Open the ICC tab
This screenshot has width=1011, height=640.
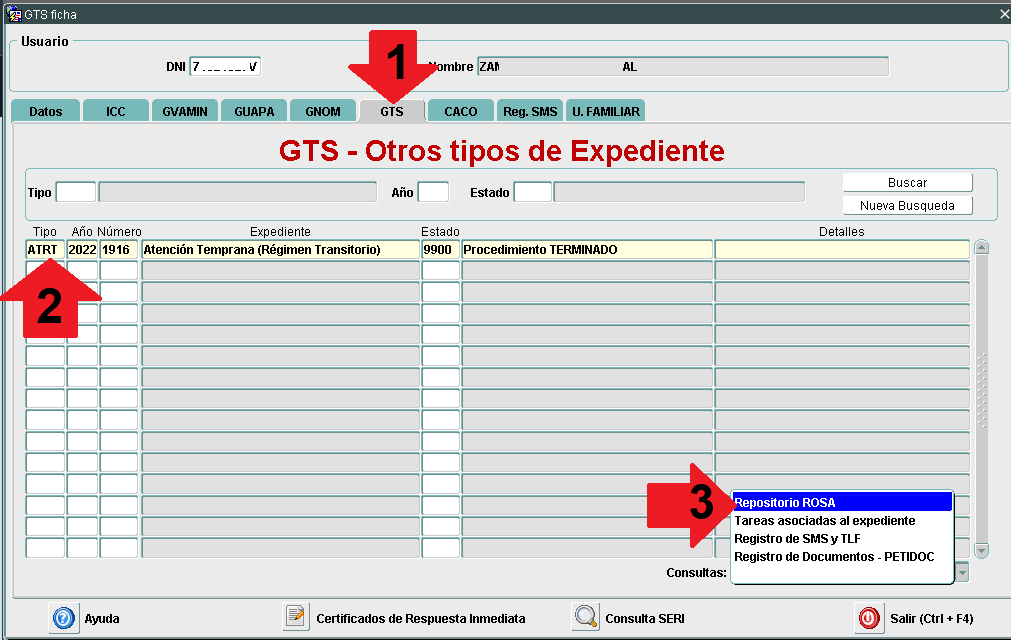(116, 111)
